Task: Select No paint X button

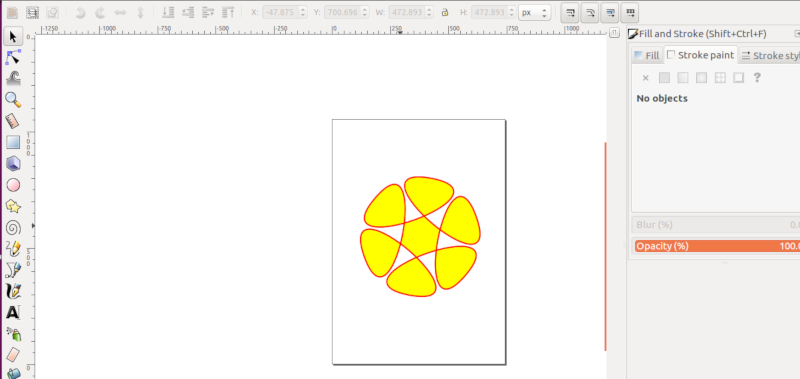Action: point(645,78)
